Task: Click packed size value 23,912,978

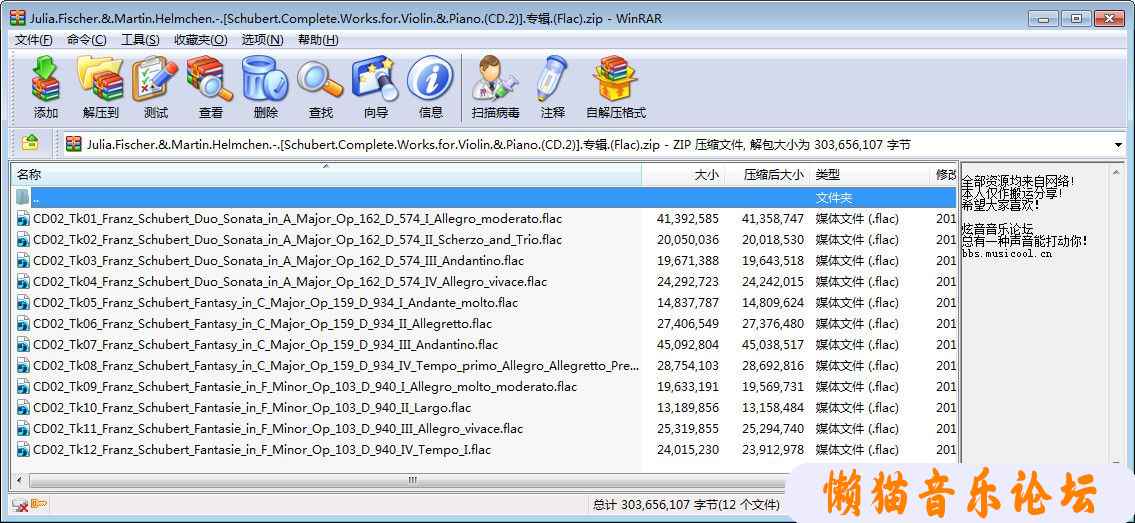Action: [772, 449]
